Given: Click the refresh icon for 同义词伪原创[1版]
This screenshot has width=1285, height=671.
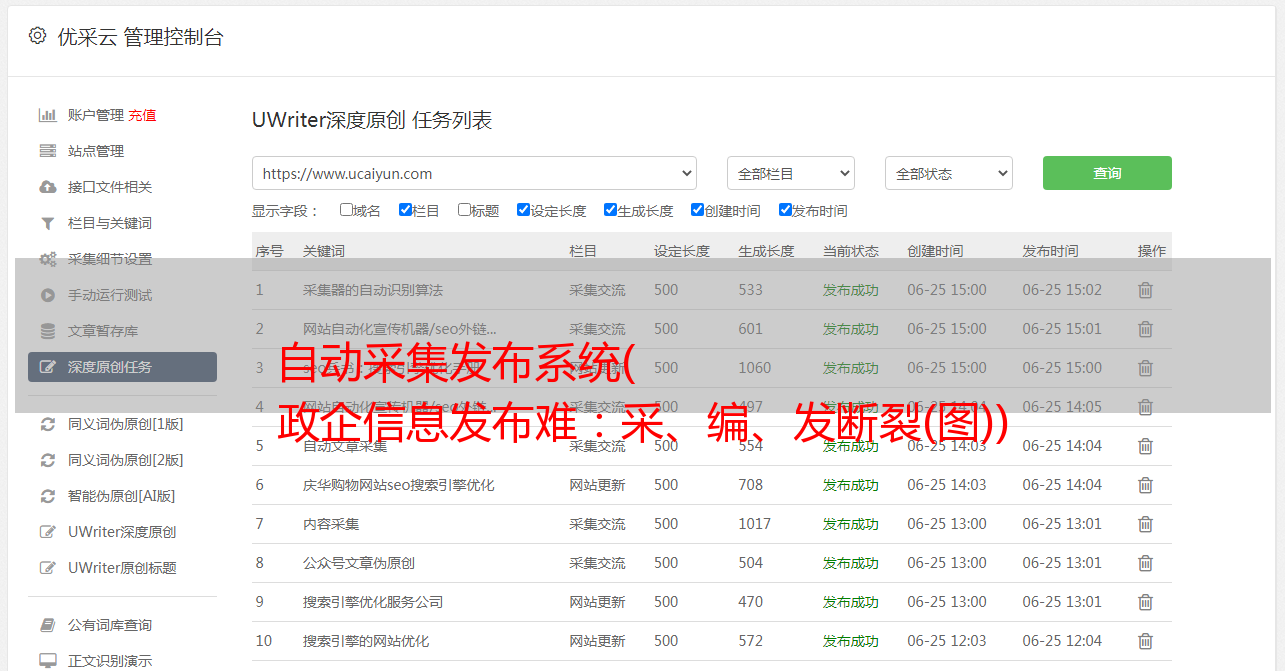Looking at the screenshot, I should [x=47, y=424].
